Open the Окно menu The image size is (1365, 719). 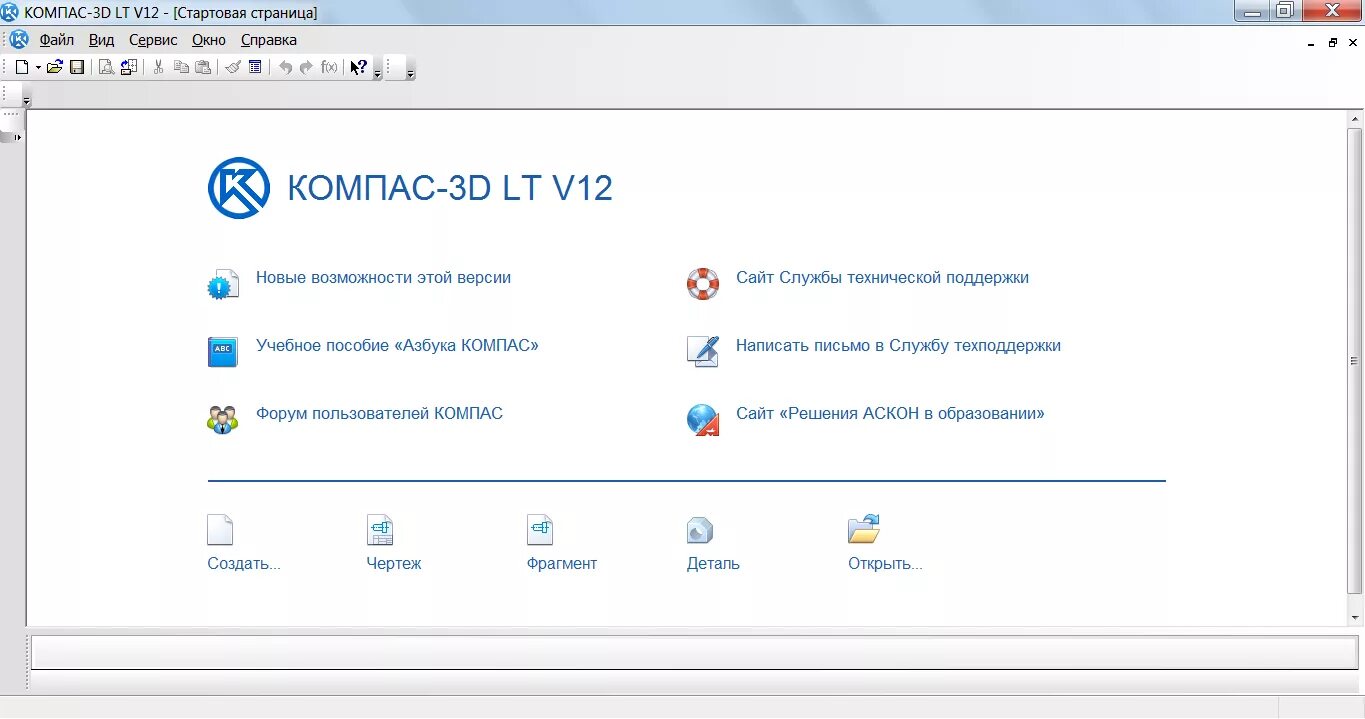click(x=209, y=40)
